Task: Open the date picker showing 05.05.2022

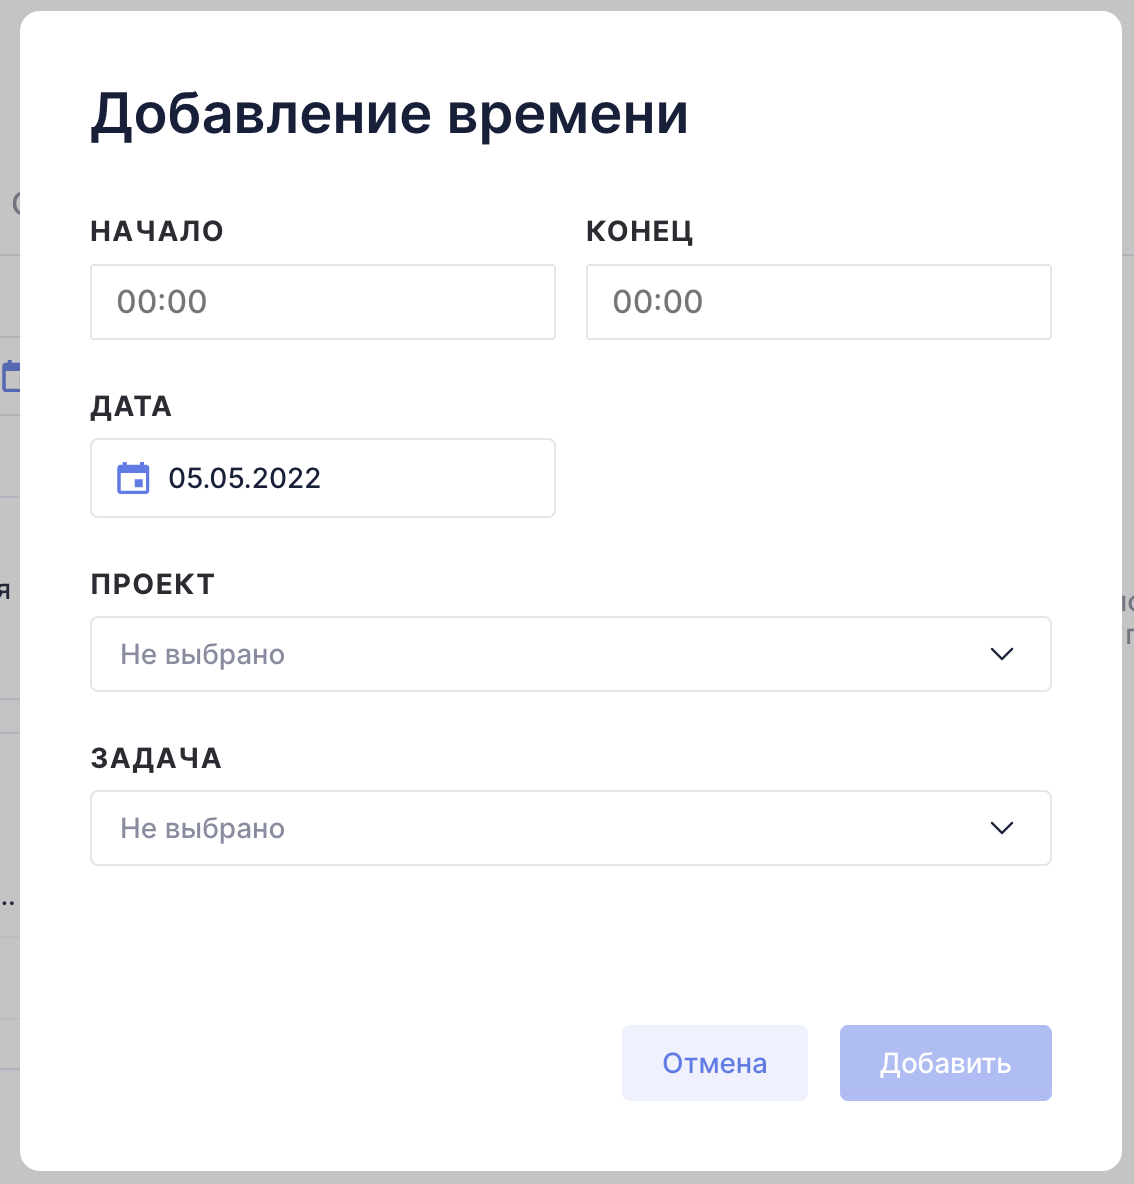Action: tap(323, 478)
